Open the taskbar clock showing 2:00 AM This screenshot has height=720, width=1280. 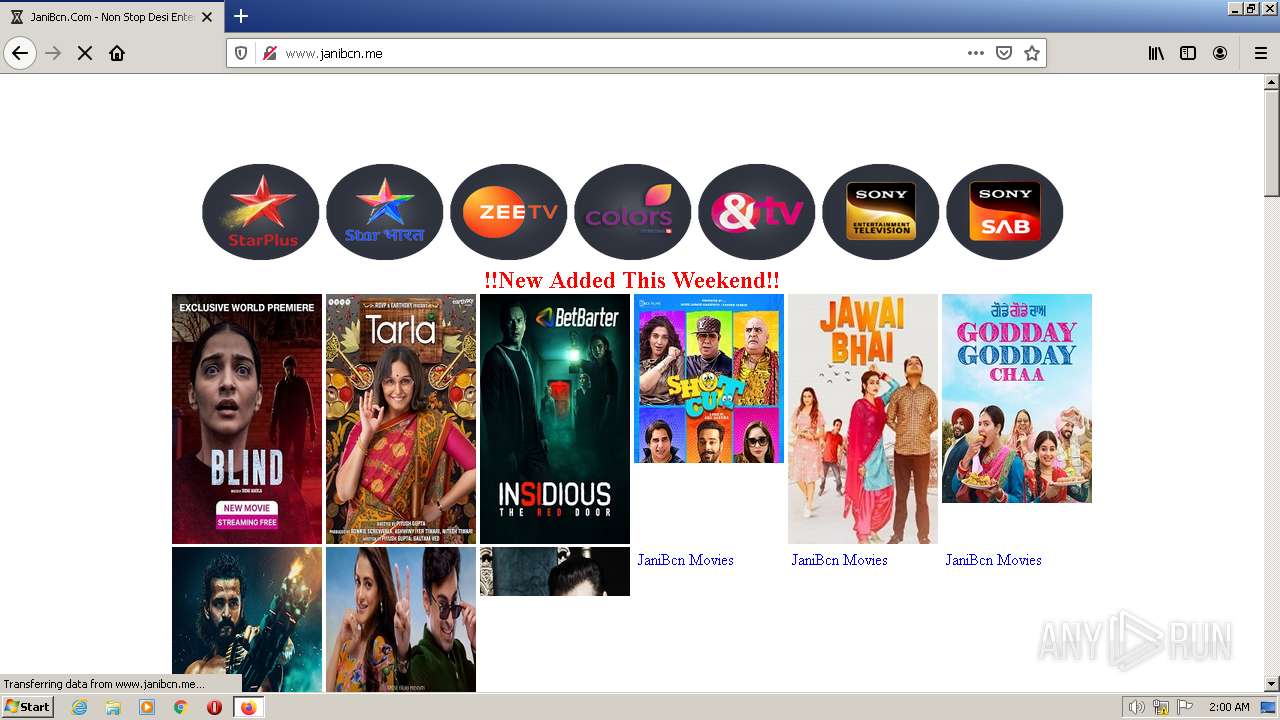click(1229, 707)
